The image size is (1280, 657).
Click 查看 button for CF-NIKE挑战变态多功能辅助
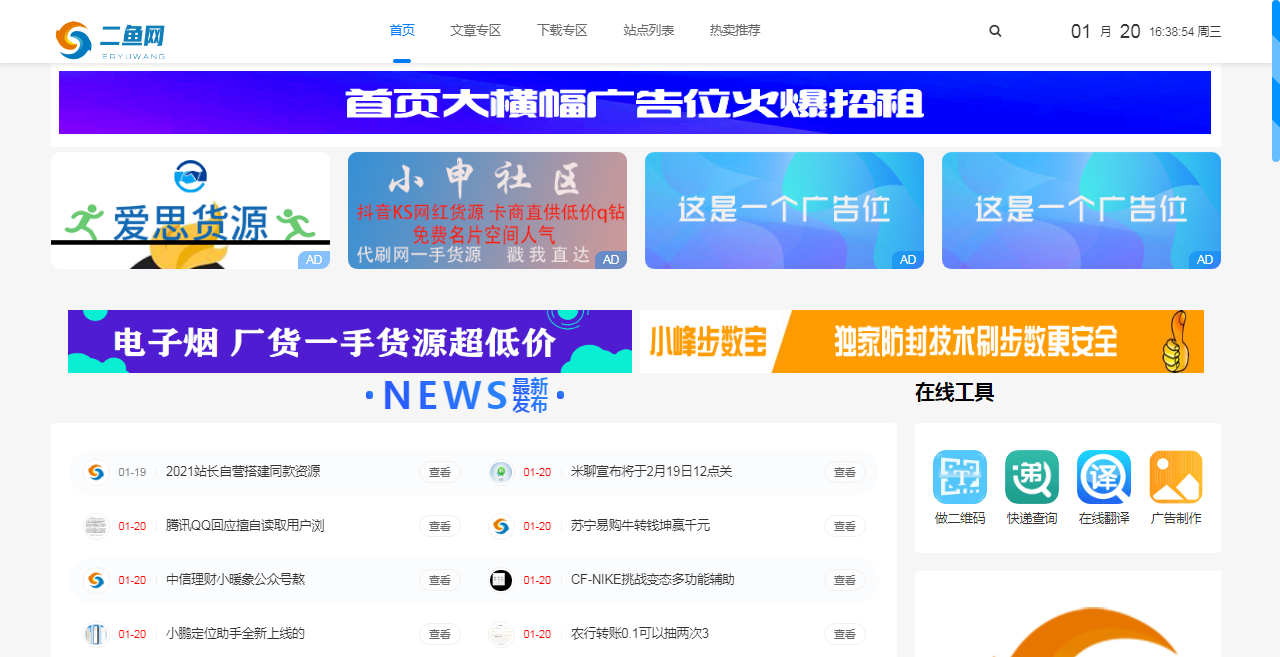pyautogui.click(x=845, y=580)
